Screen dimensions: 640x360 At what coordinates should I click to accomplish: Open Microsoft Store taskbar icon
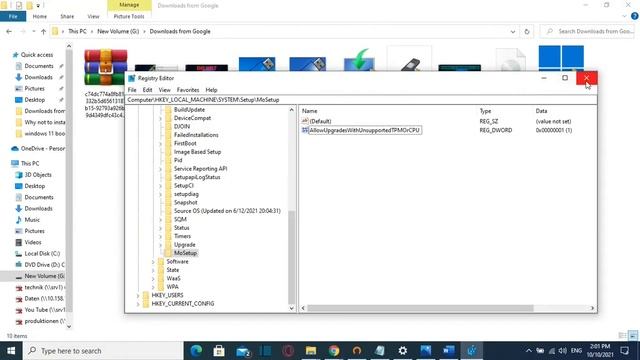219,351
